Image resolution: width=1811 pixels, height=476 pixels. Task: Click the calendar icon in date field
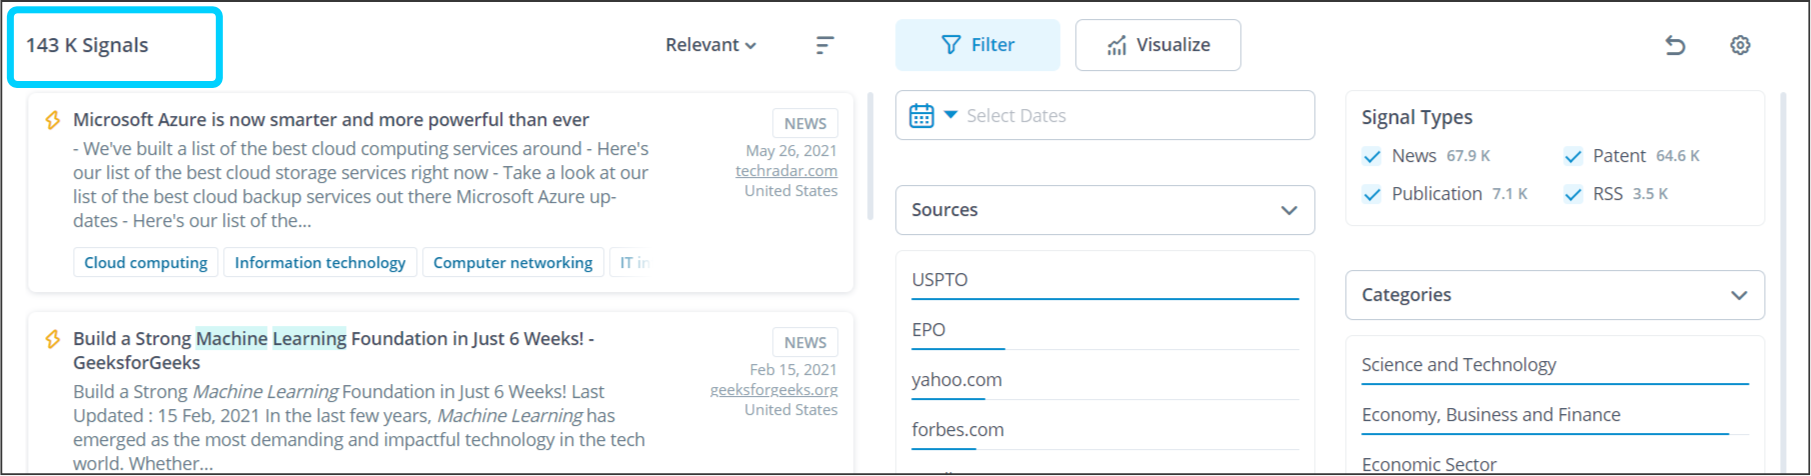coord(921,116)
